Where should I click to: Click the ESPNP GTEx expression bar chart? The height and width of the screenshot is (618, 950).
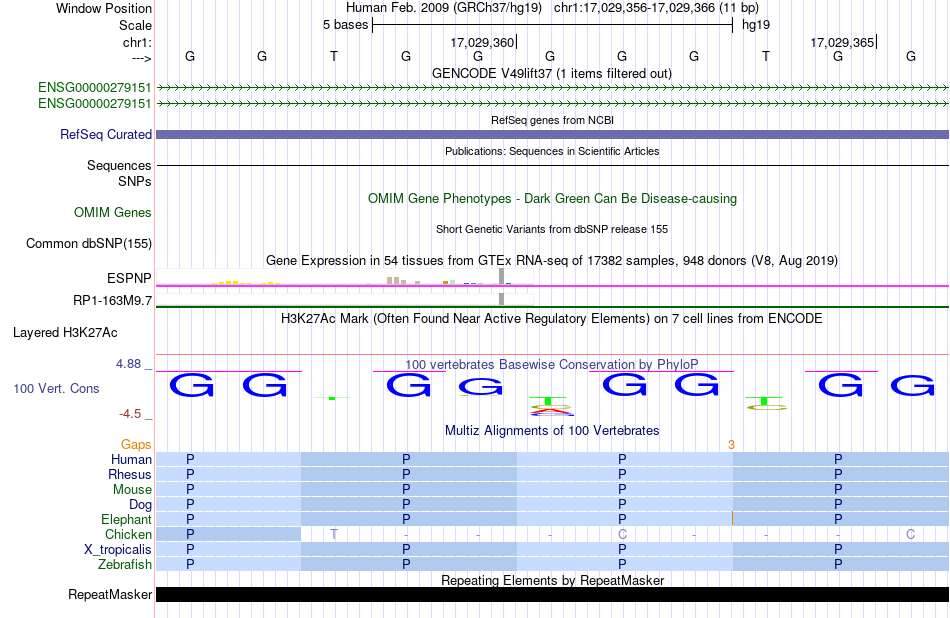[345, 277]
